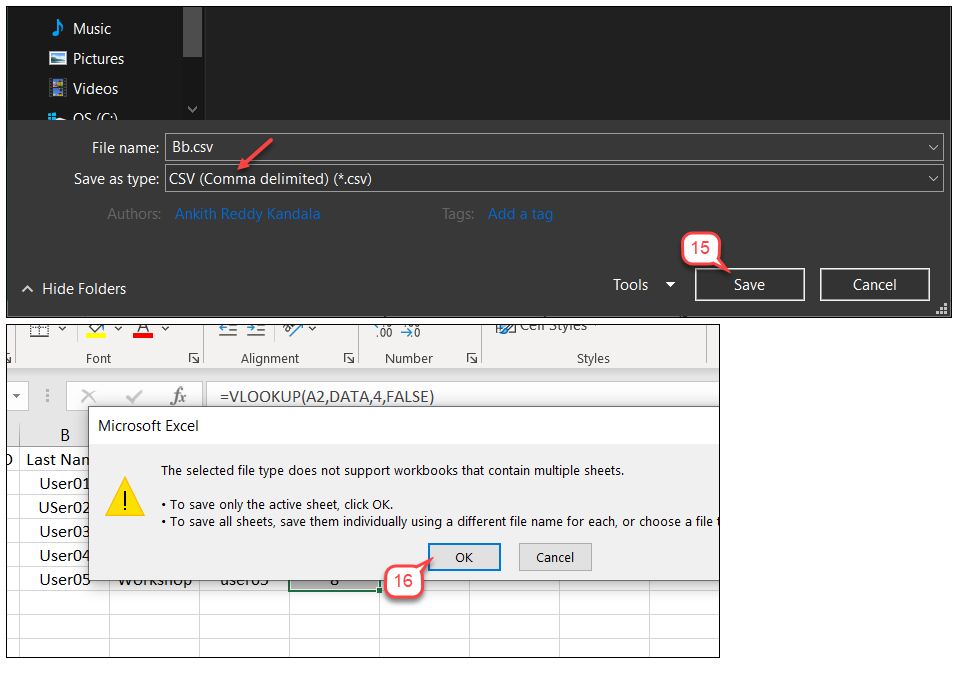Image resolution: width=967 pixels, height=678 pixels.
Task: Click the author Ankith Reddy Kandala
Action: [247, 214]
